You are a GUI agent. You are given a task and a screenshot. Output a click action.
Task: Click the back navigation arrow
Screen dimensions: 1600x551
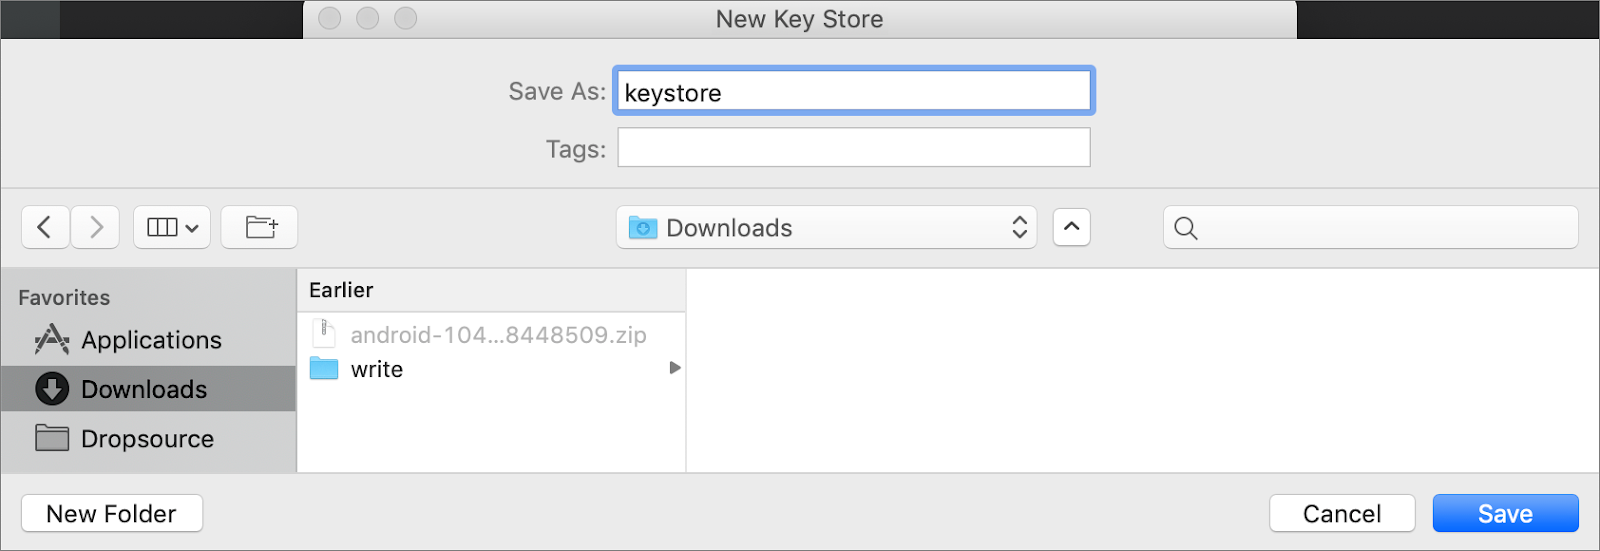(x=45, y=227)
